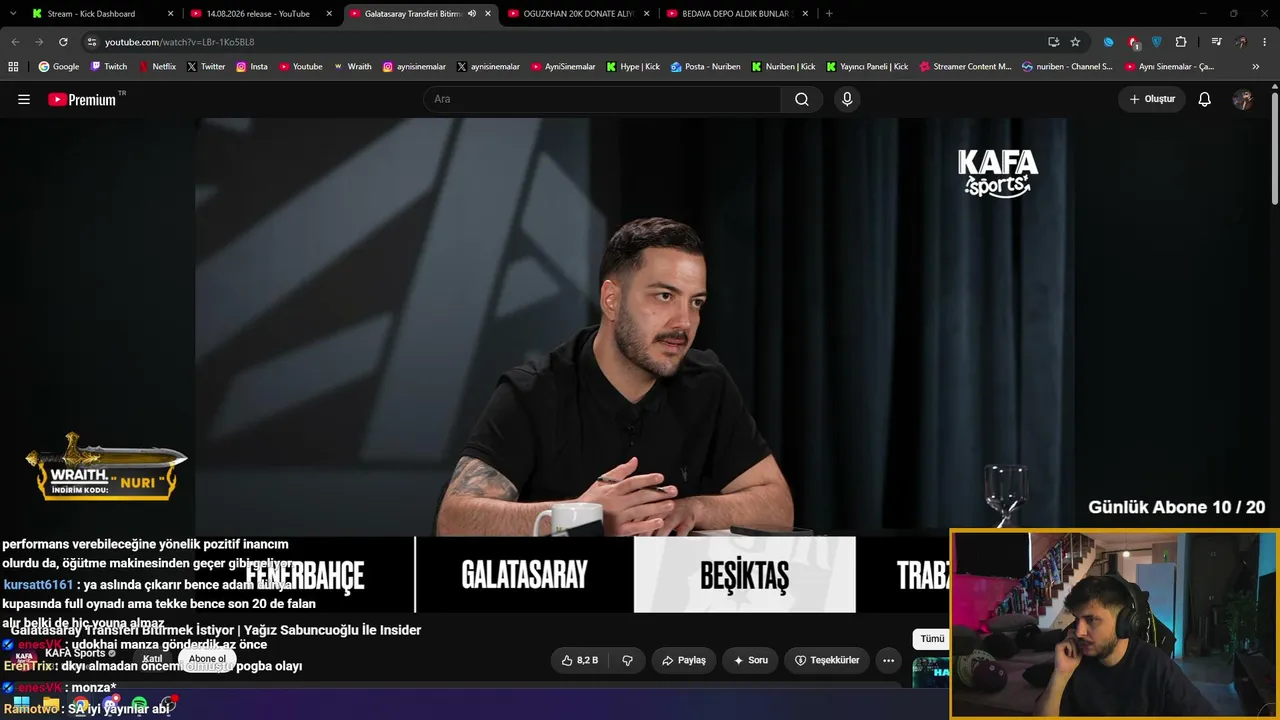Open the nuriben - Channel S... bookmark
1280x720 pixels.
[1067, 67]
